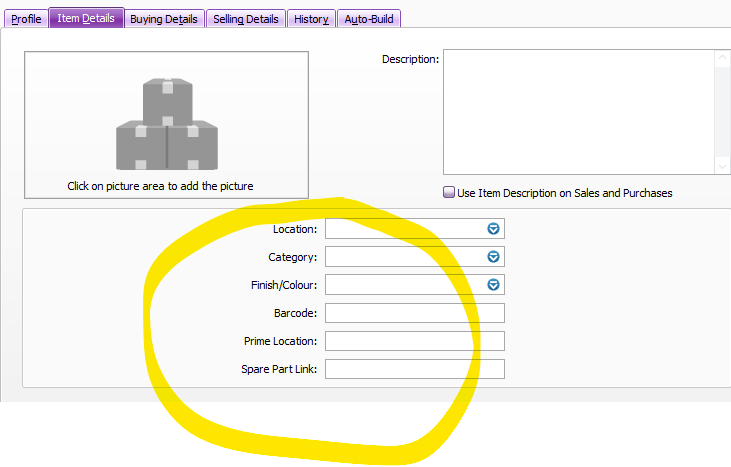Enable Use Item Description on Sales and Purchases

pyautogui.click(x=450, y=193)
